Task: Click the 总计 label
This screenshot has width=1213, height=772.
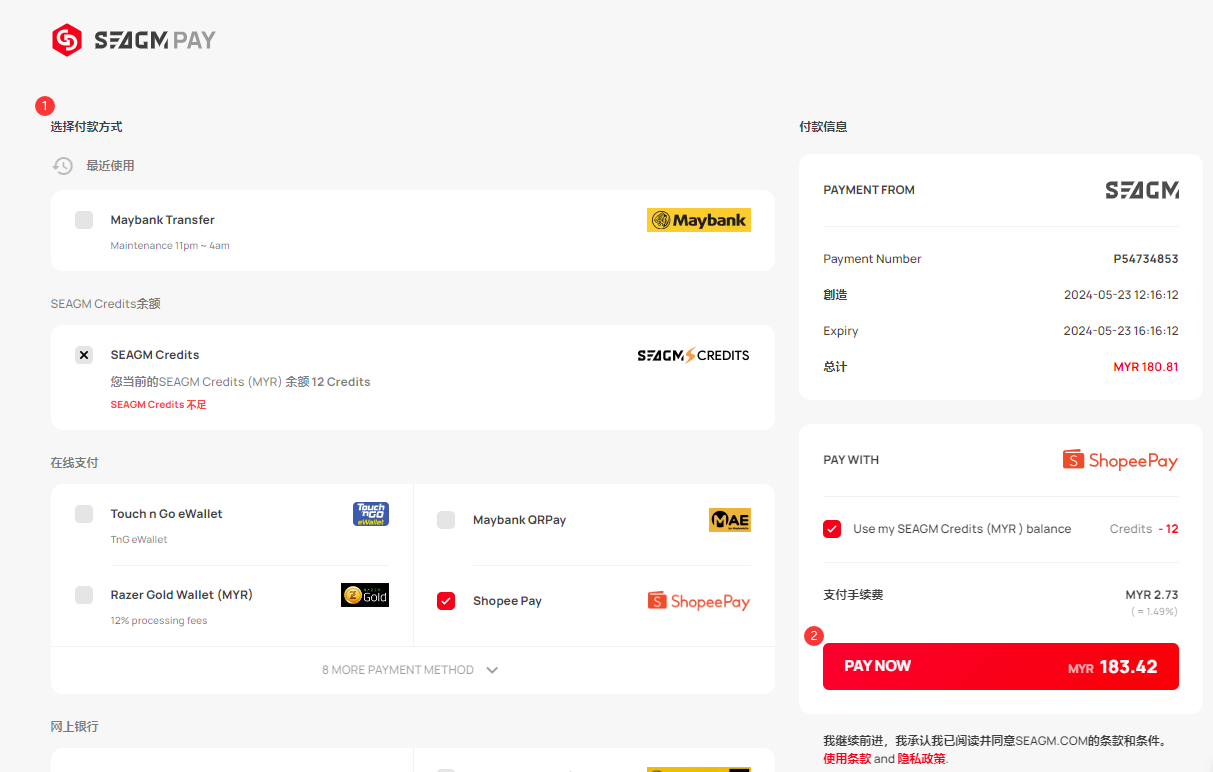Action: click(x=835, y=367)
